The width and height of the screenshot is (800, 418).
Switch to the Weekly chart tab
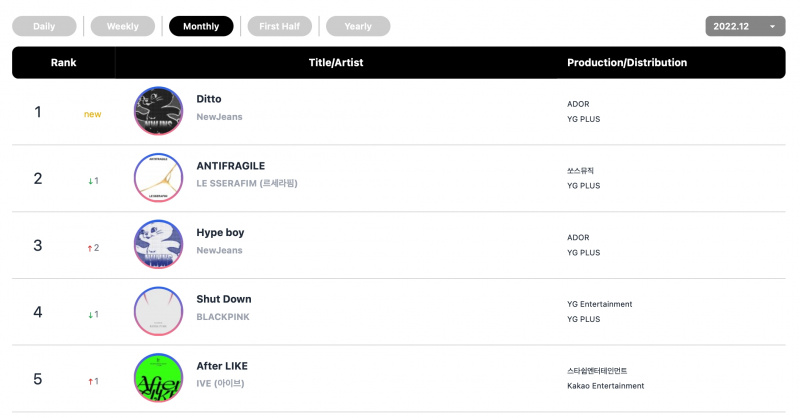tap(122, 26)
